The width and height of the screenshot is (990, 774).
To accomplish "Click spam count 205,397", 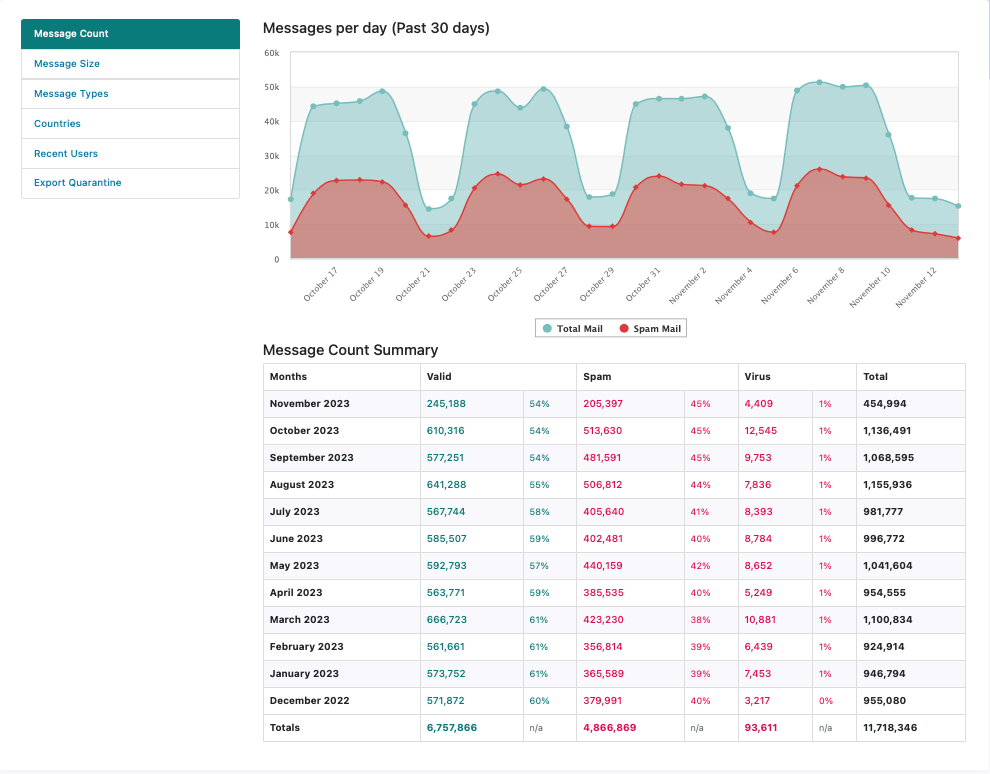I will [x=603, y=403].
